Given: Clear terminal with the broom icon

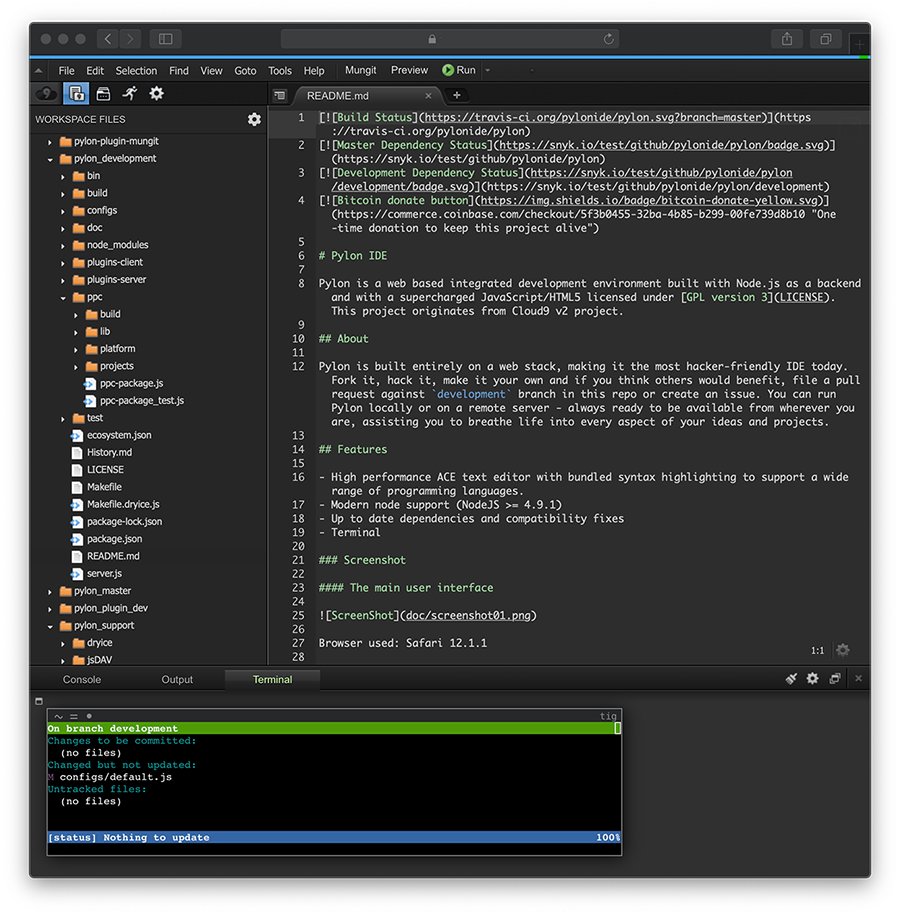Looking at the screenshot, I should click(x=791, y=679).
